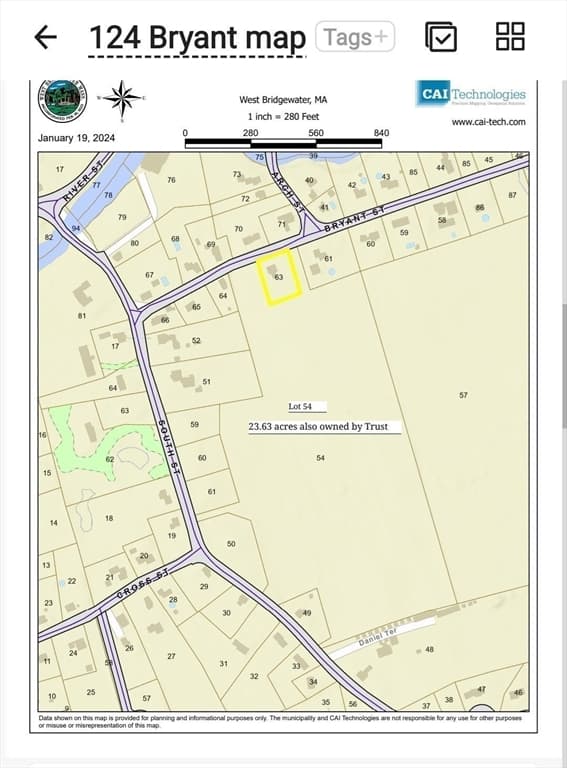This screenshot has height=768, width=567.
Task: Edit the title "124 Bryant map"
Action: (197, 38)
